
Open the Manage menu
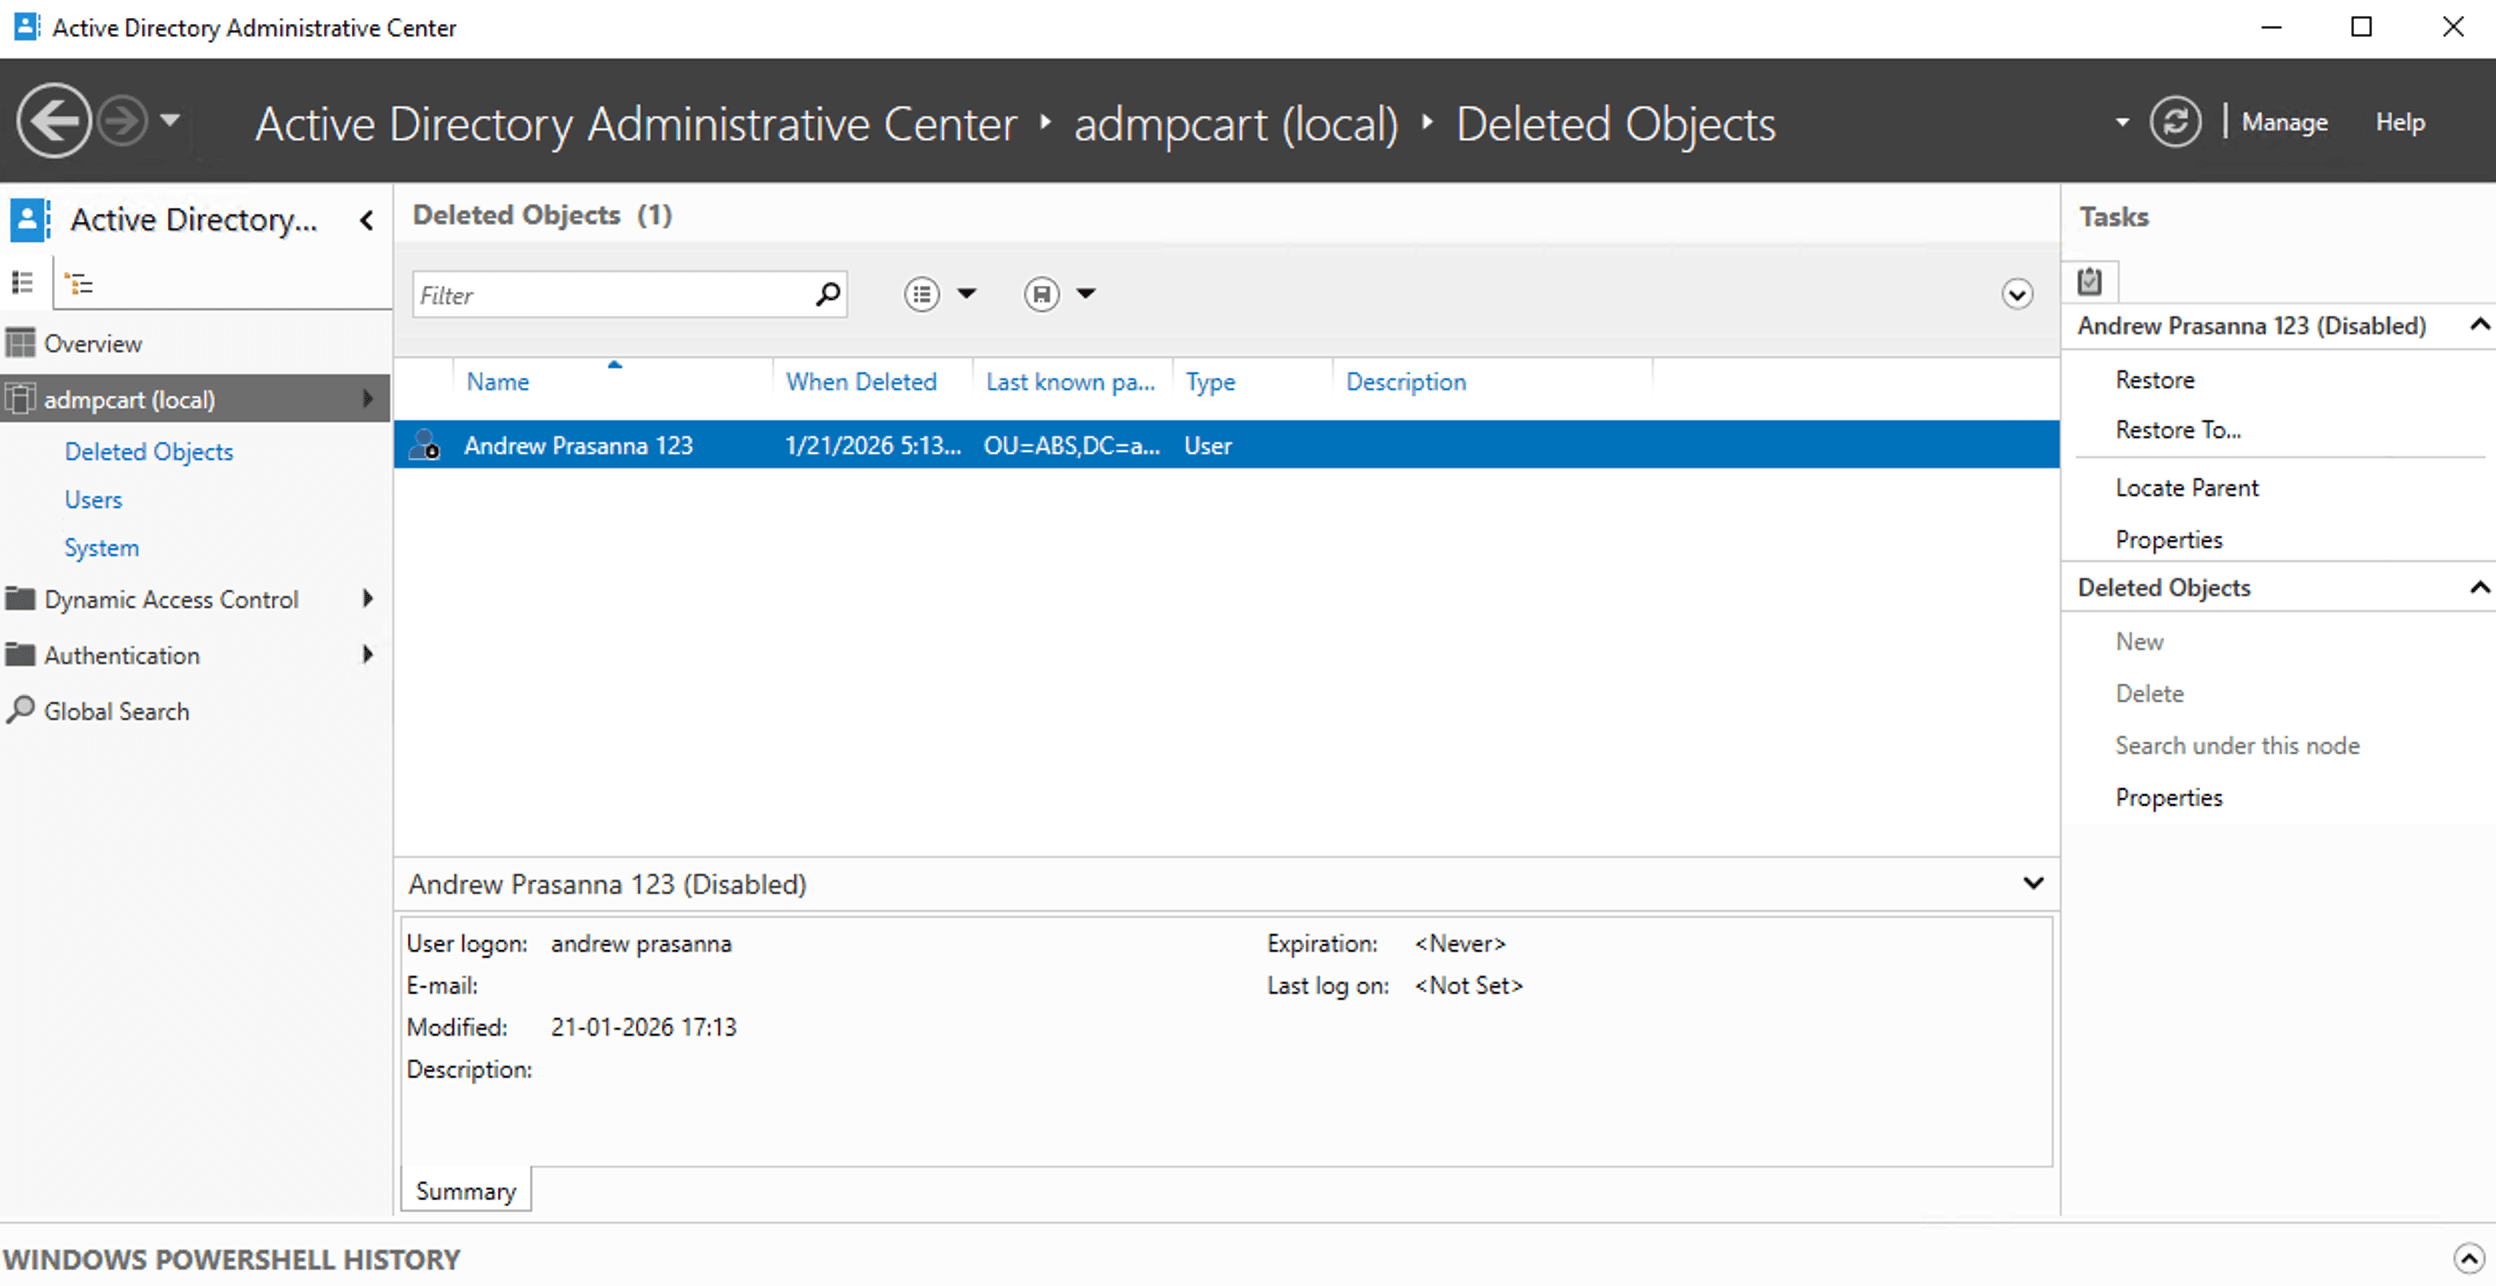point(2285,121)
